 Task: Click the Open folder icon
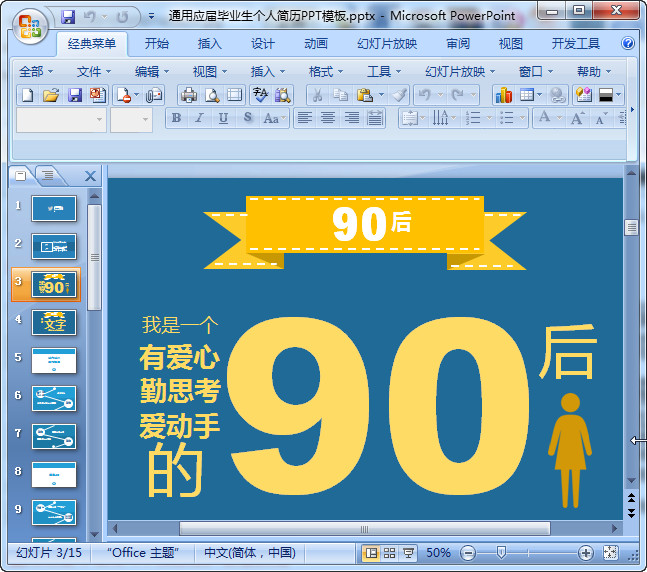click(51, 95)
